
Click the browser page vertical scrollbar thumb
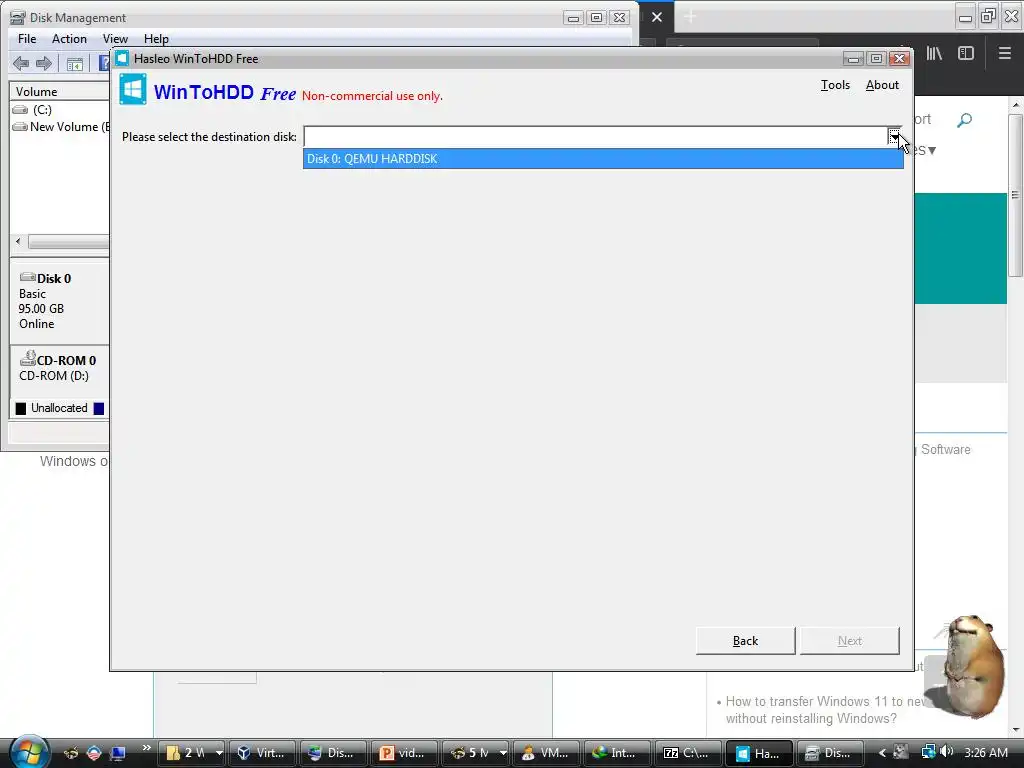point(1015,195)
